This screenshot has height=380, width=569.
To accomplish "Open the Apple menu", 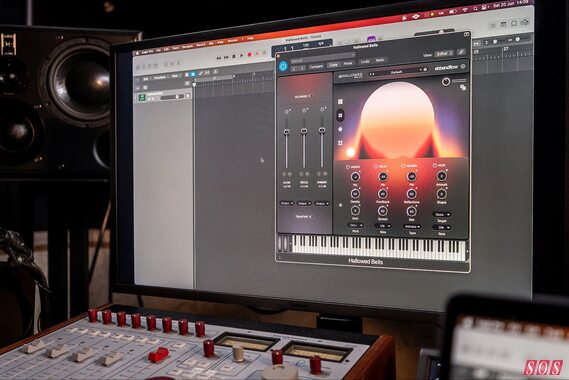I will (x=138, y=53).
